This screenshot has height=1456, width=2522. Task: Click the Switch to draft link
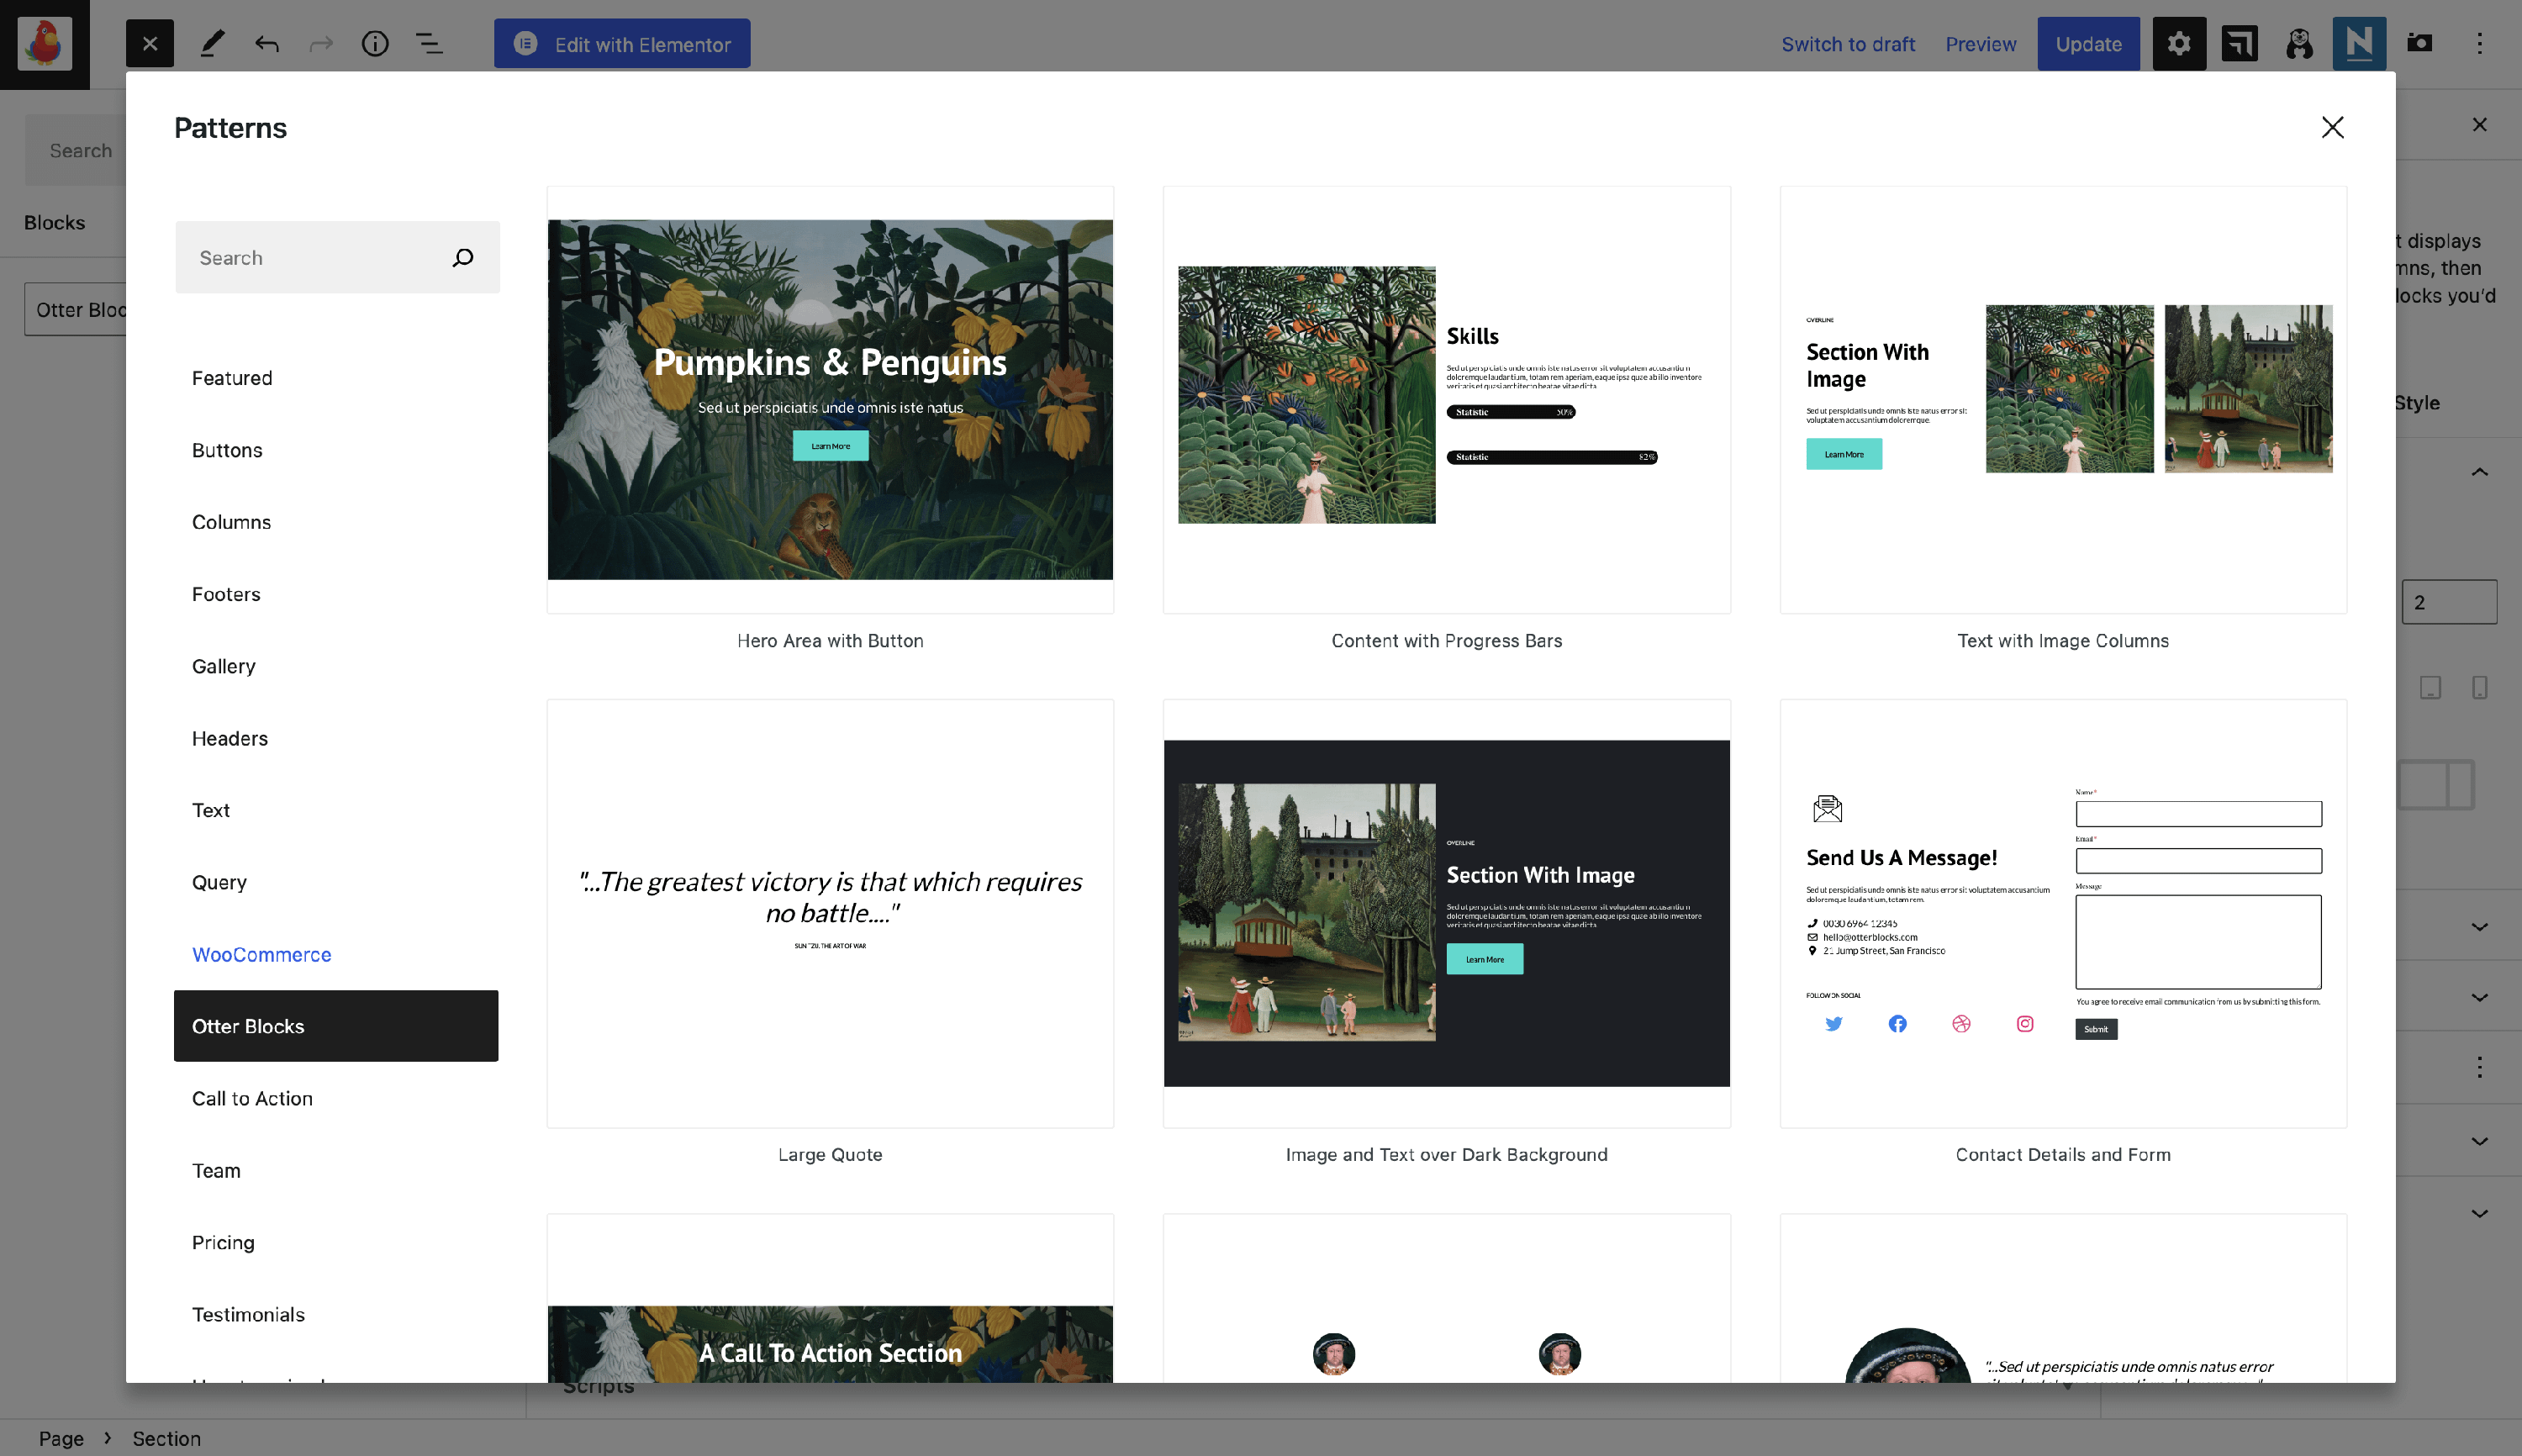[1847, 43]
